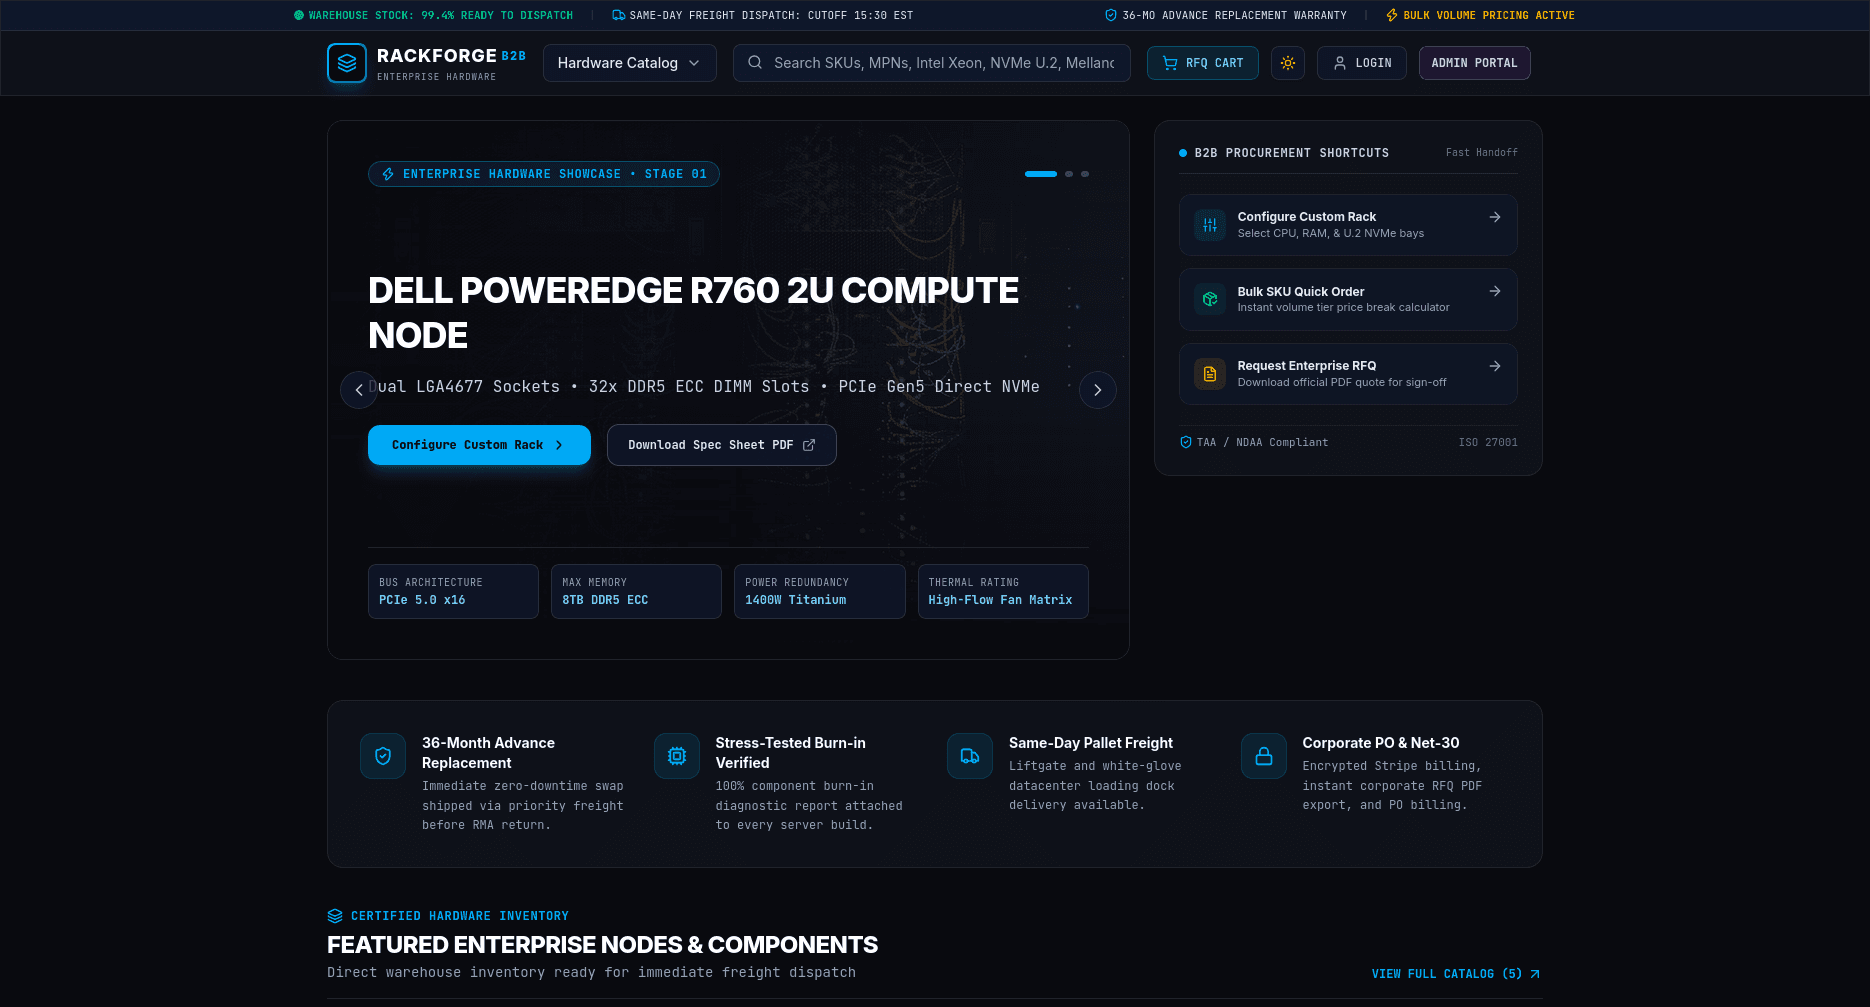The width and height of the screenshot is (1870, 1007).
Task: Click the sliders icon beside Configure Custom Rack
Action: coord(1210,225)
